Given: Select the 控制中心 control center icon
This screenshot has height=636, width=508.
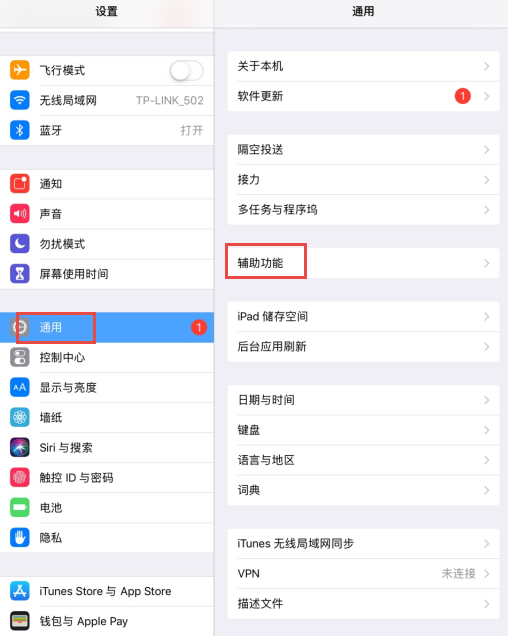Looking at the screenshot, I should tap(19, 357).
